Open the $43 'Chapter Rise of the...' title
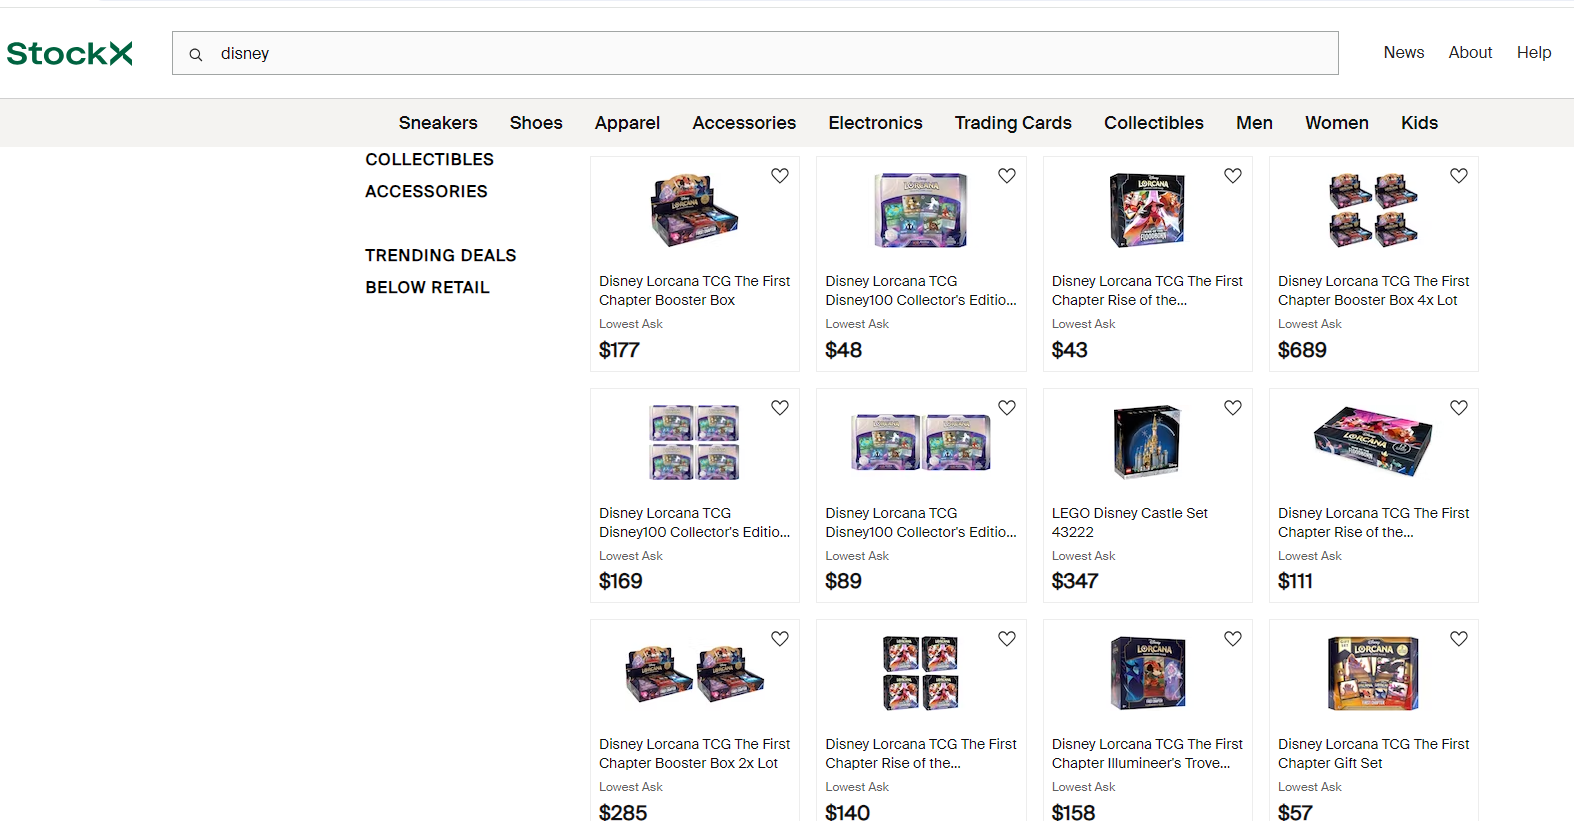This screenshot has height=821, width=1574. click(x=1147, y=291)
